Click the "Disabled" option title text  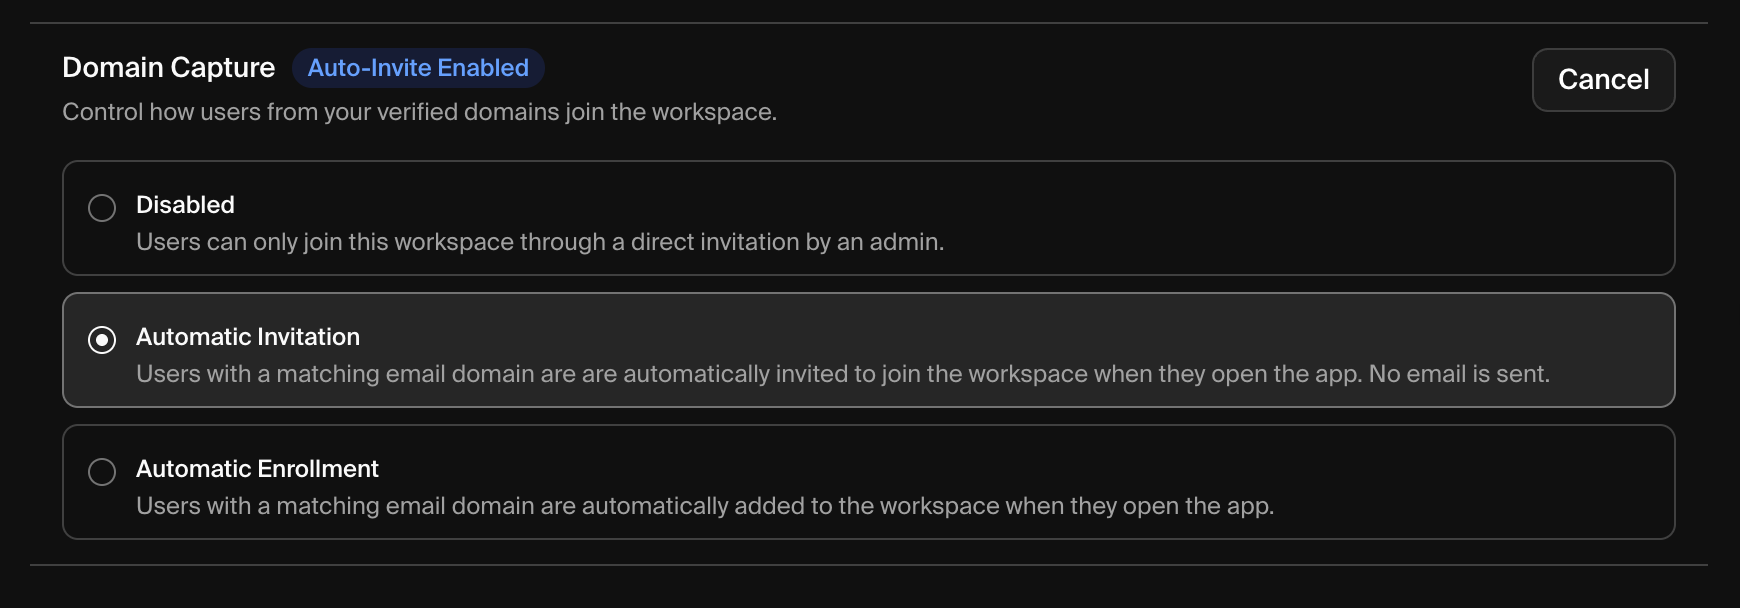pyautogui.click(x=185, y=205)
